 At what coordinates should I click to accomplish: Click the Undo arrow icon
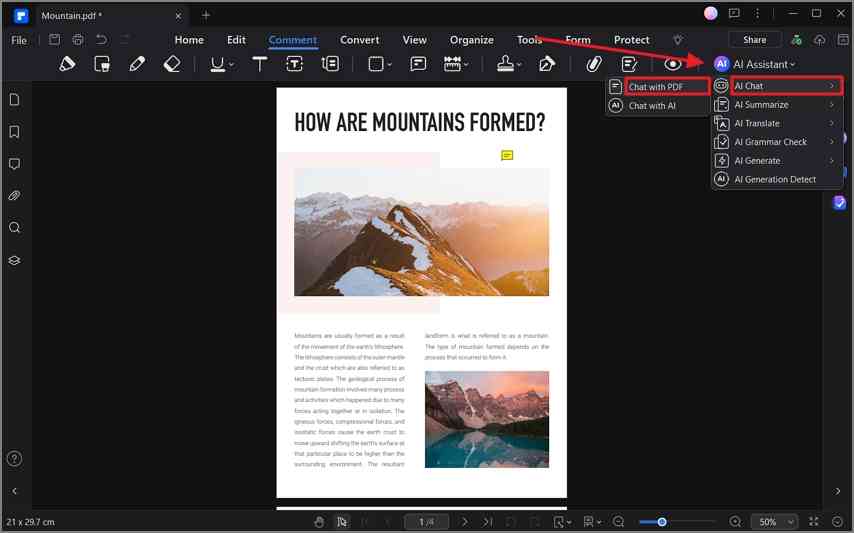pyautogui.click(x=101, y=39)
